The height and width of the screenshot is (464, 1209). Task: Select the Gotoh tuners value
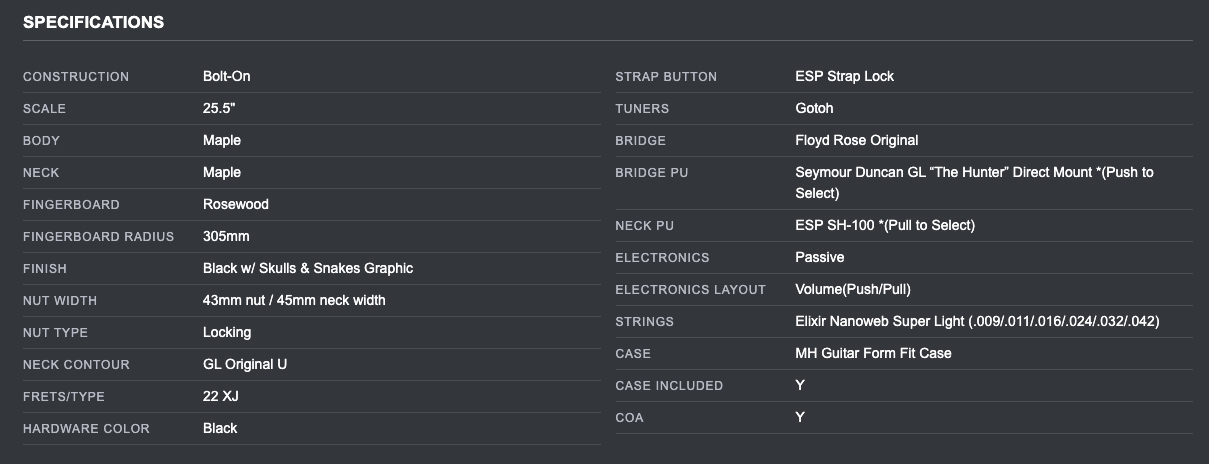[x=814, y=108]
